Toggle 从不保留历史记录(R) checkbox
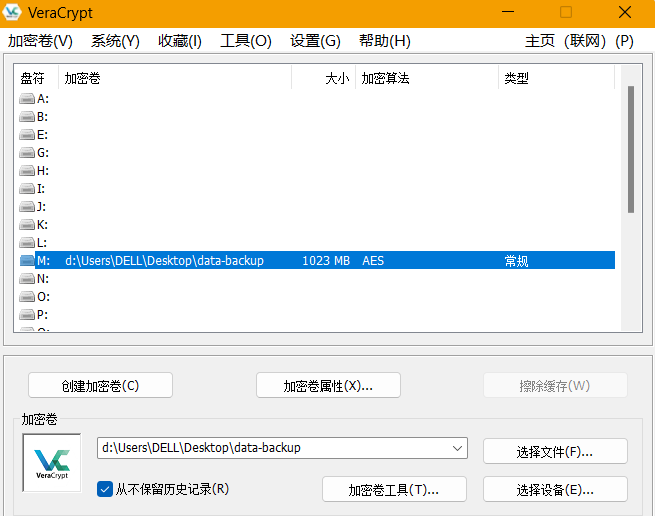The image size is (655, 516). tap(104, 489)
